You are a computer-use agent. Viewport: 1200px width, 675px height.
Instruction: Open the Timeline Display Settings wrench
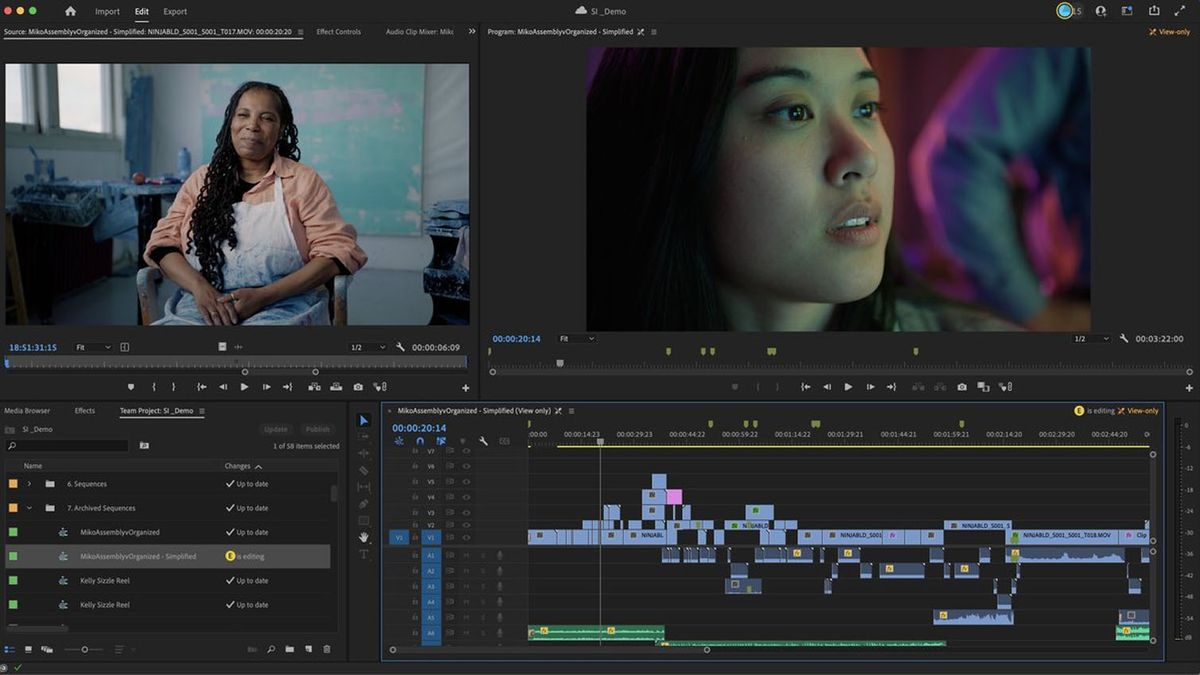point(483,441)
